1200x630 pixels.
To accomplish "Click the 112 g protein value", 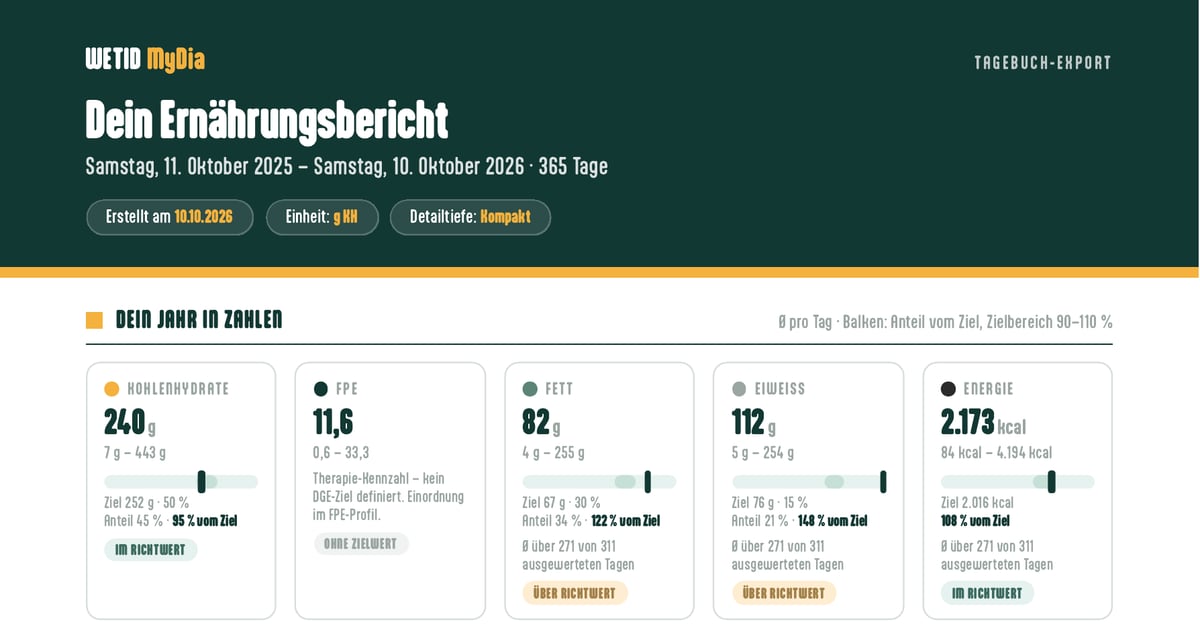I will pyautogui.click(x=754, y=423).
